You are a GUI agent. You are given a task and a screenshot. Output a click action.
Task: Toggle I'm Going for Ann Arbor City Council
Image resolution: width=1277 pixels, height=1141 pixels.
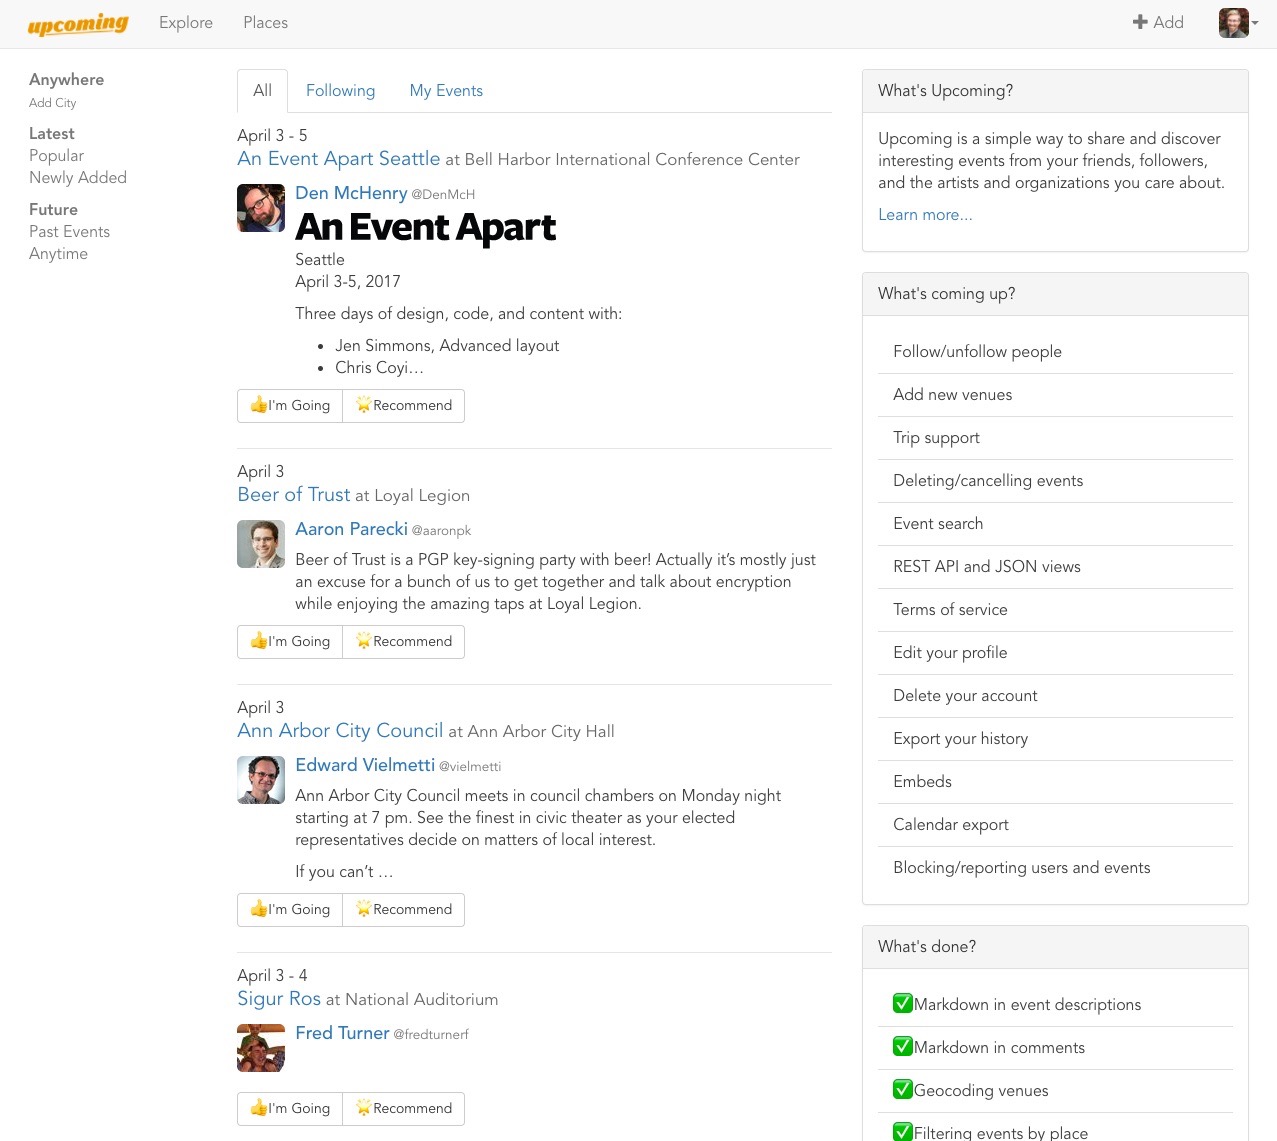pos(290,910)
